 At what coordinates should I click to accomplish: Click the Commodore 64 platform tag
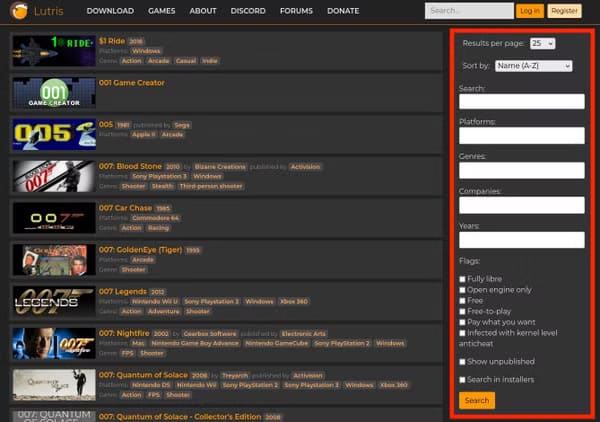pyautogui.click(x=155, y=218)
